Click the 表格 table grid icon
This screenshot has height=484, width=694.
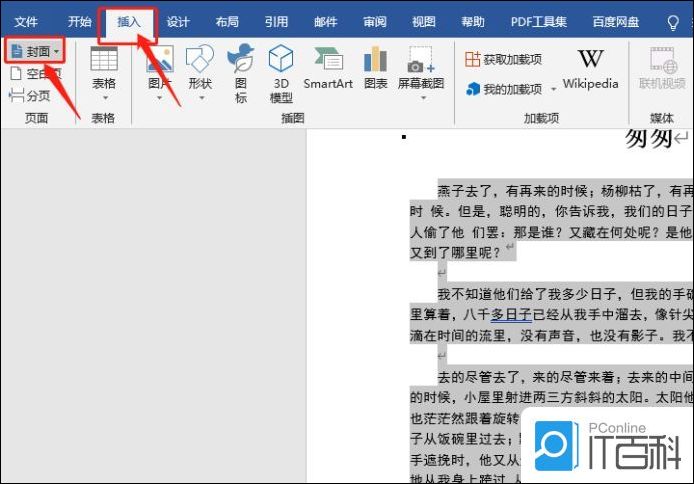104,58
